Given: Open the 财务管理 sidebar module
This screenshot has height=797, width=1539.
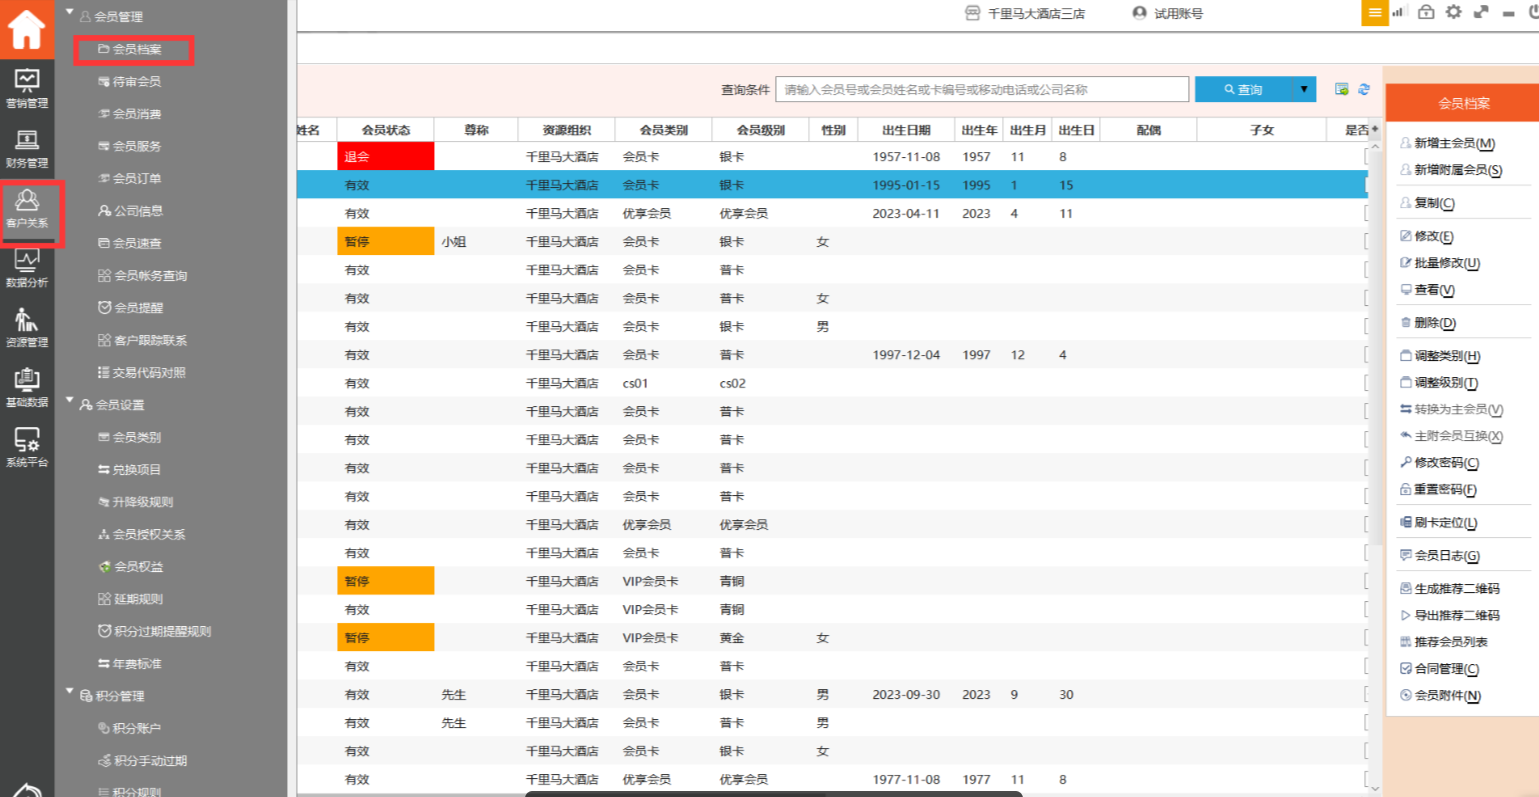Looking at the screenshot, I should pyautogui.click(x=27, y=148).
